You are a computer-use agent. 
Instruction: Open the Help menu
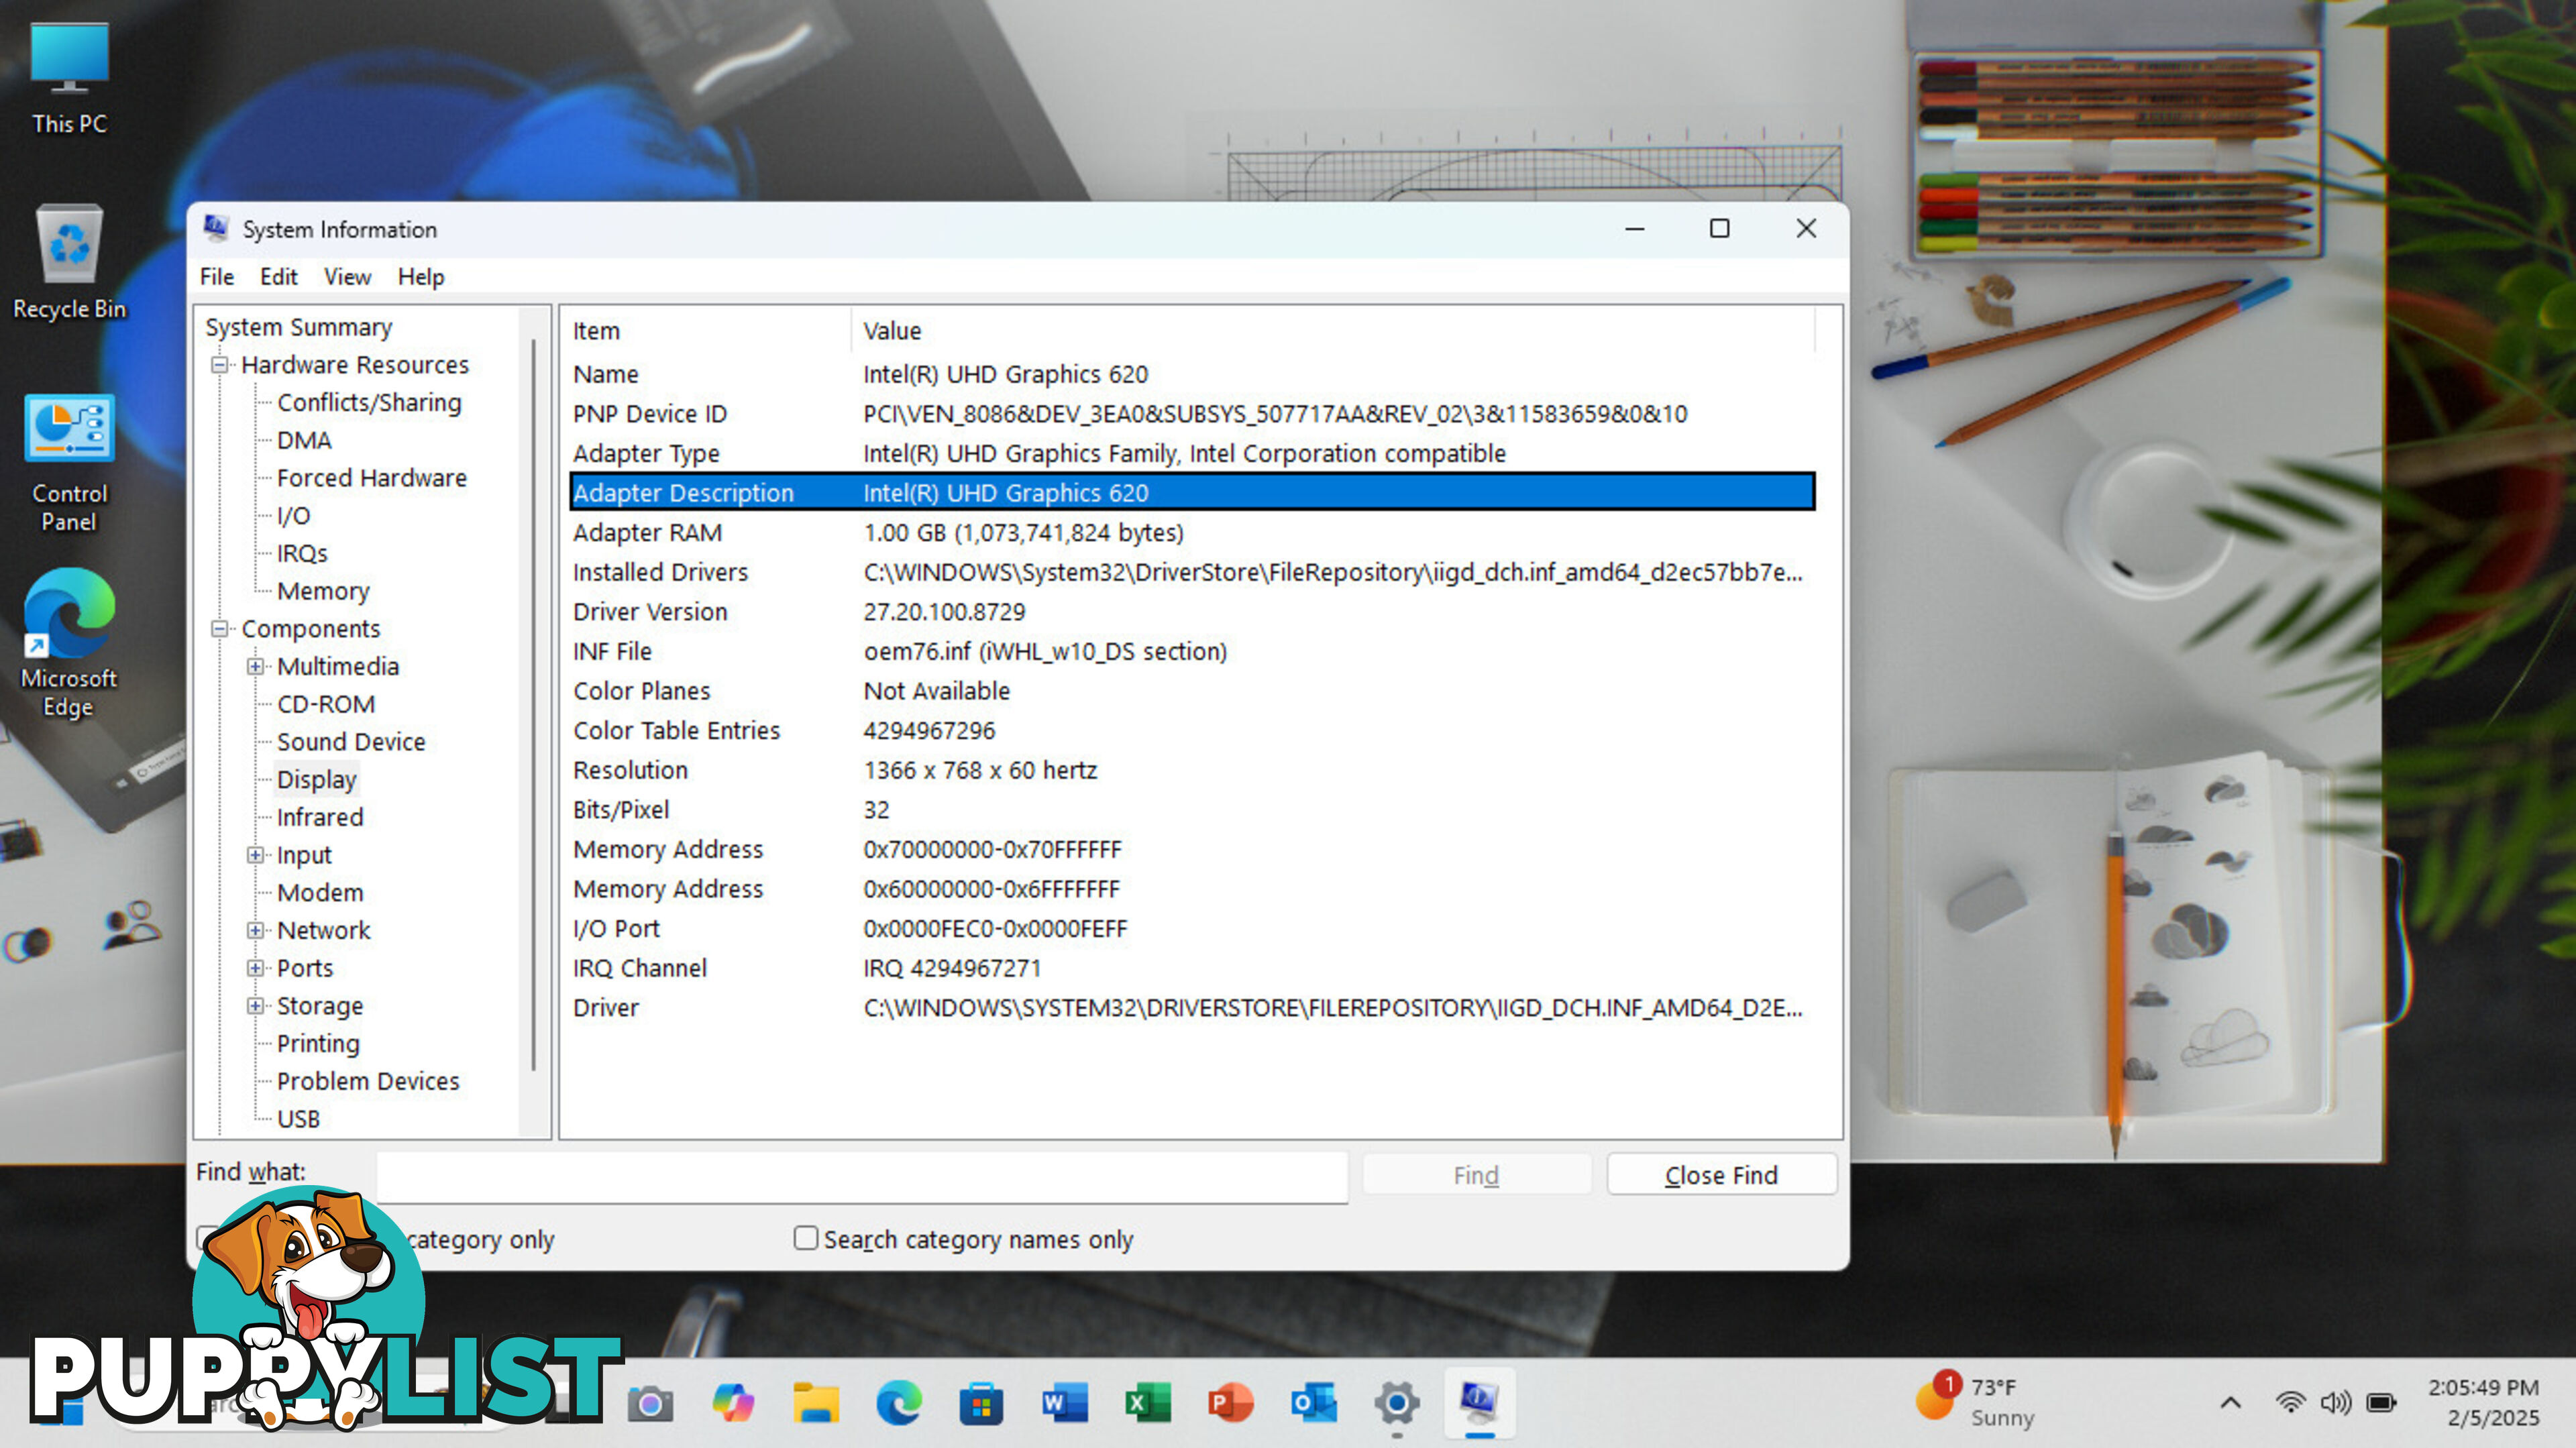point(421,277)
